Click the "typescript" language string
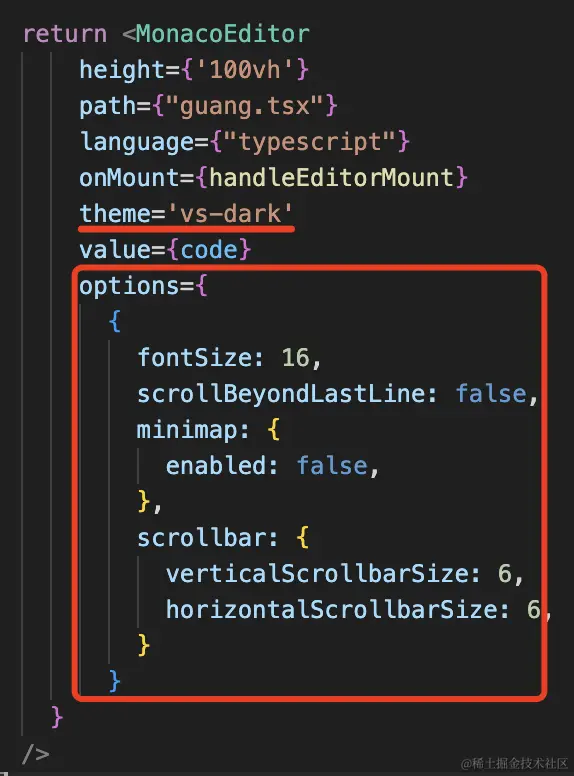The image size is (574, 776). pyautogui.click(x=310, y=143)
